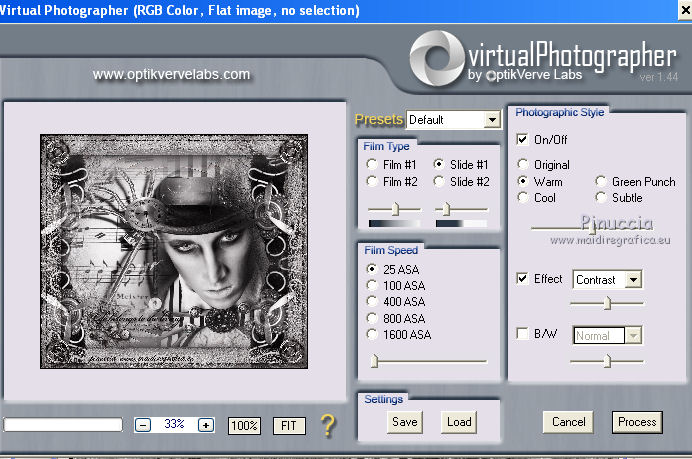Cancel the Virtual Photographer dialog
692x459 pixels.
tap(568, 422)
